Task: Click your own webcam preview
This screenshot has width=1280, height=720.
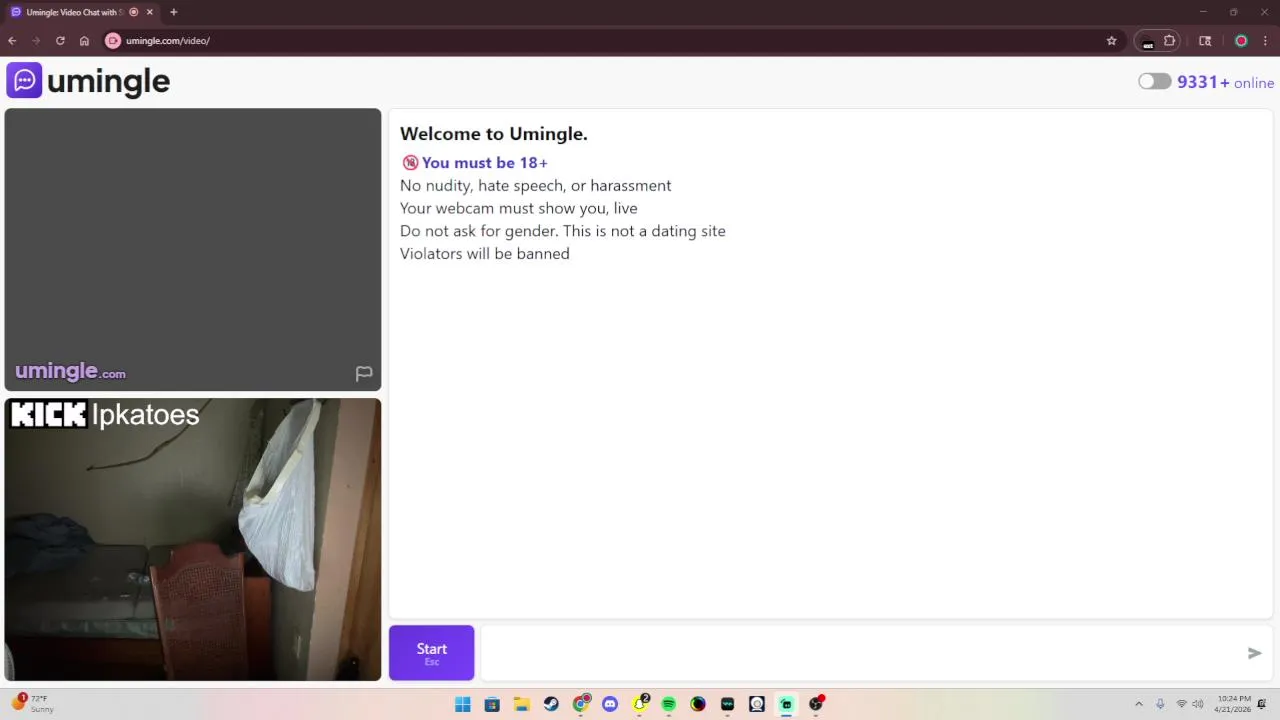Action: click(193, 540)
